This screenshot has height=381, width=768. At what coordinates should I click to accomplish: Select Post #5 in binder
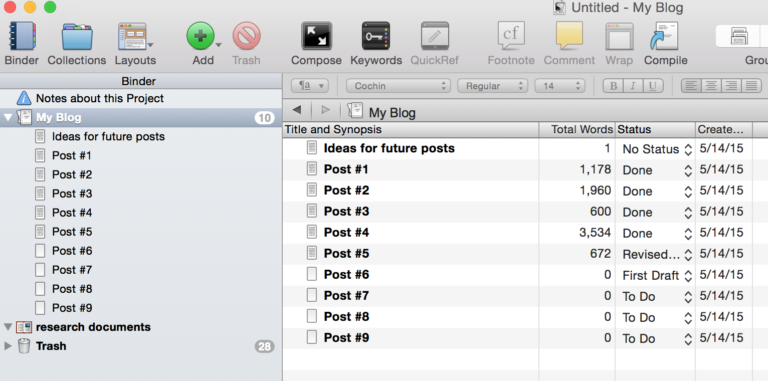pos(72,232)
